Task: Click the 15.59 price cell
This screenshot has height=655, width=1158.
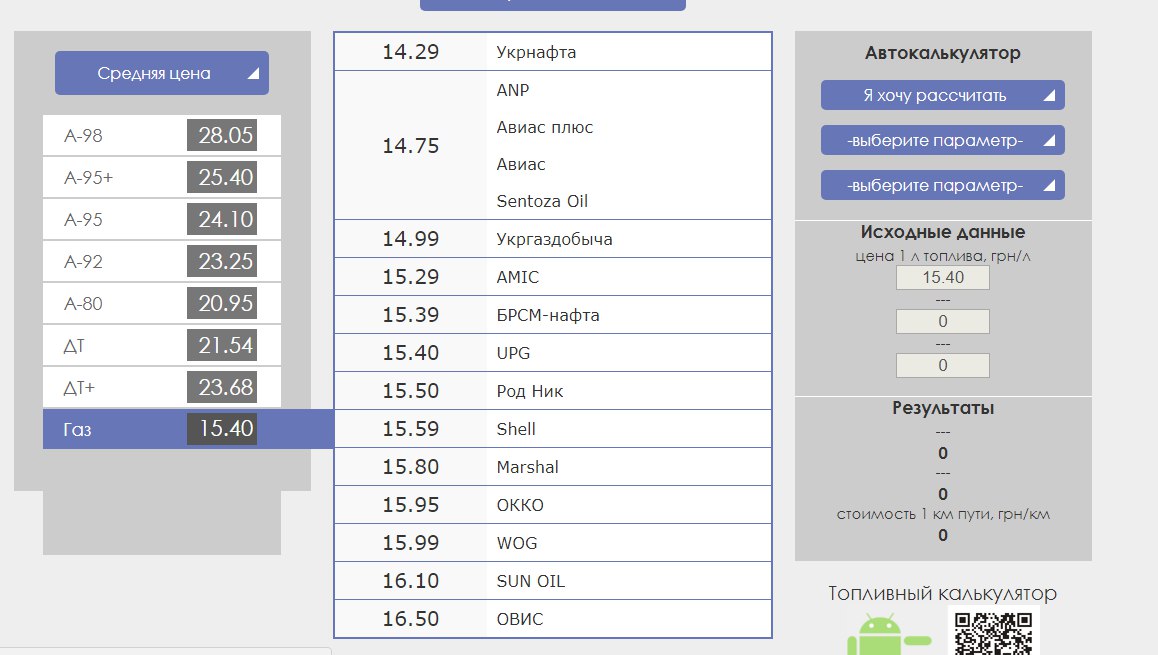Action: (x=411, y=428)
